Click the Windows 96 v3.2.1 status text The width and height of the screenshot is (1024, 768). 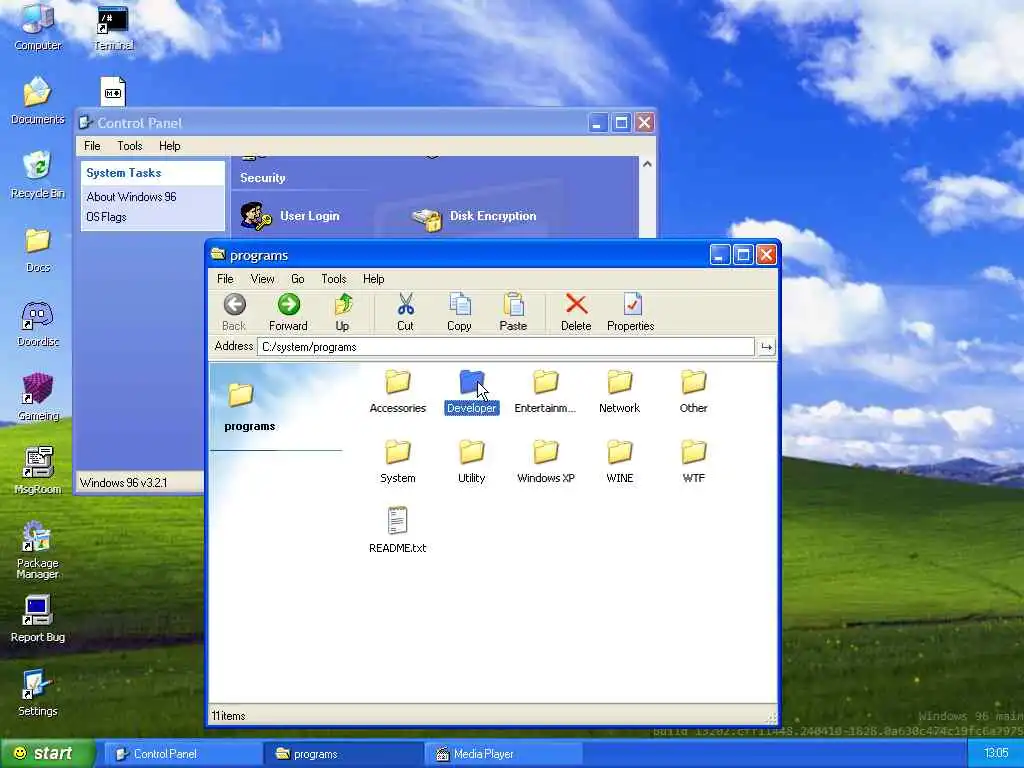(x=123, y=483)
